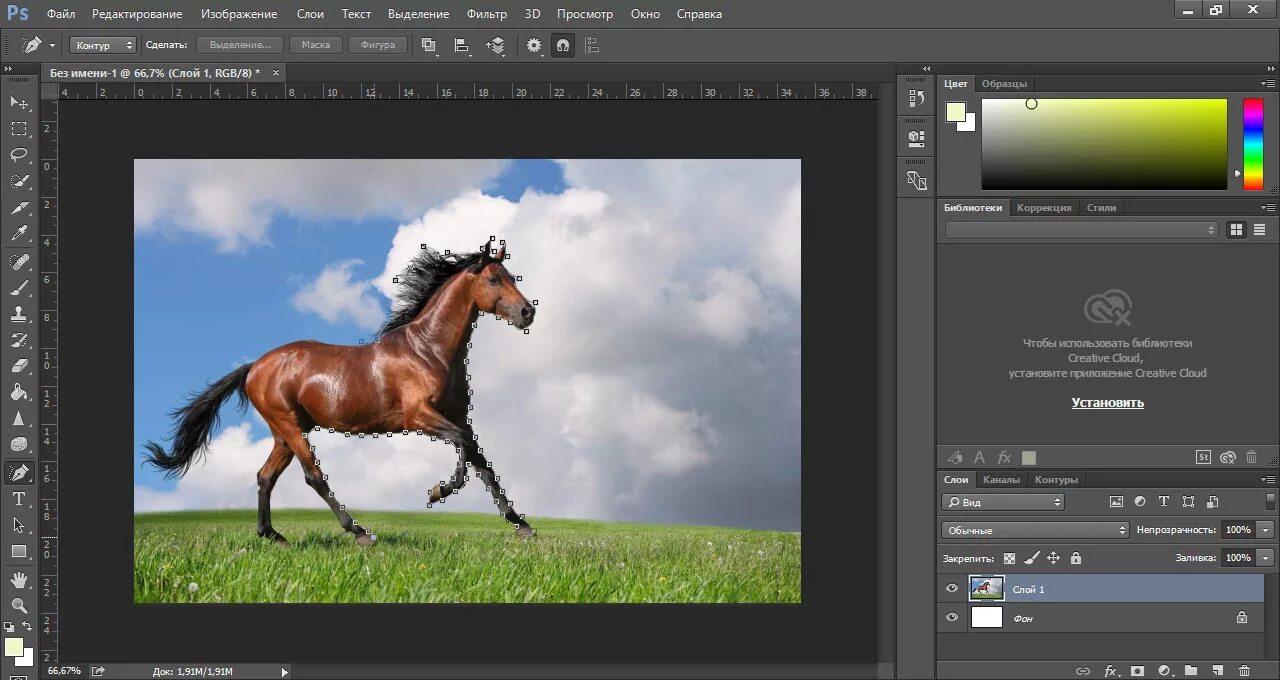Hide layer Слой 1 with eye icon
Image resolution: width=1280 pixels, height=680 pixels.
pyautogui.click(x=952, y=589)
